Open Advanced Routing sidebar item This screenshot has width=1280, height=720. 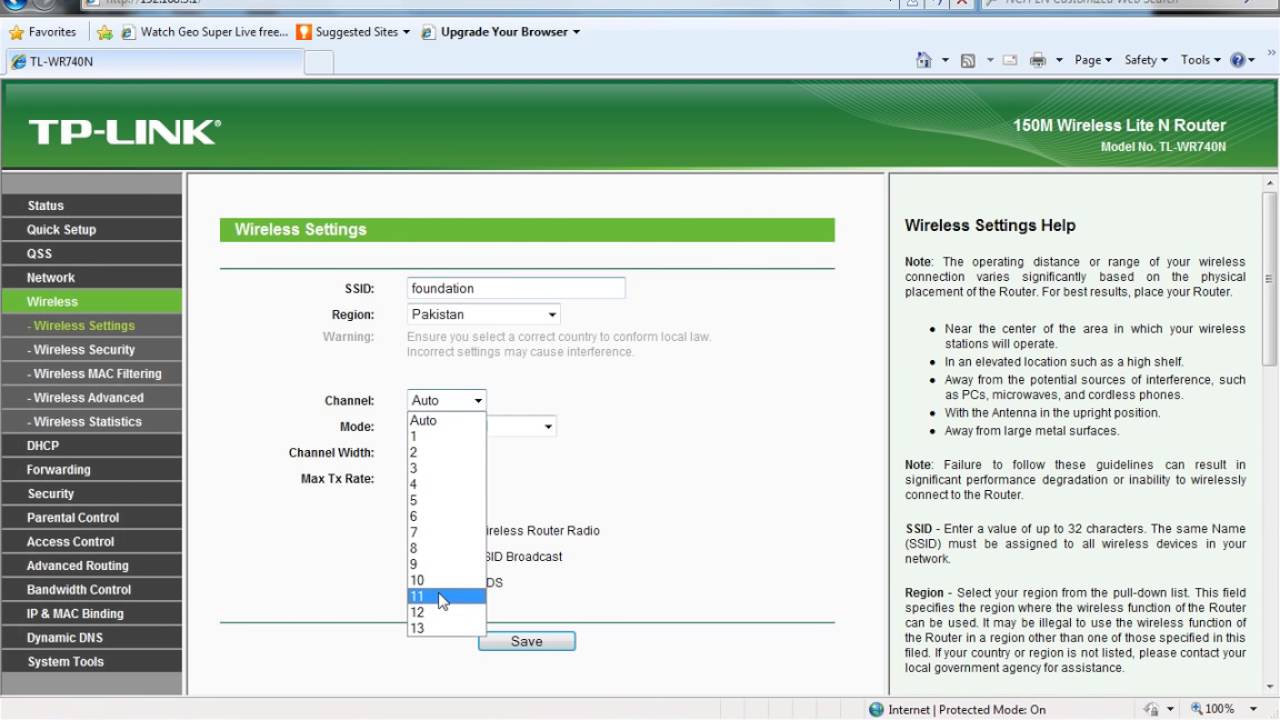(91, 565)
